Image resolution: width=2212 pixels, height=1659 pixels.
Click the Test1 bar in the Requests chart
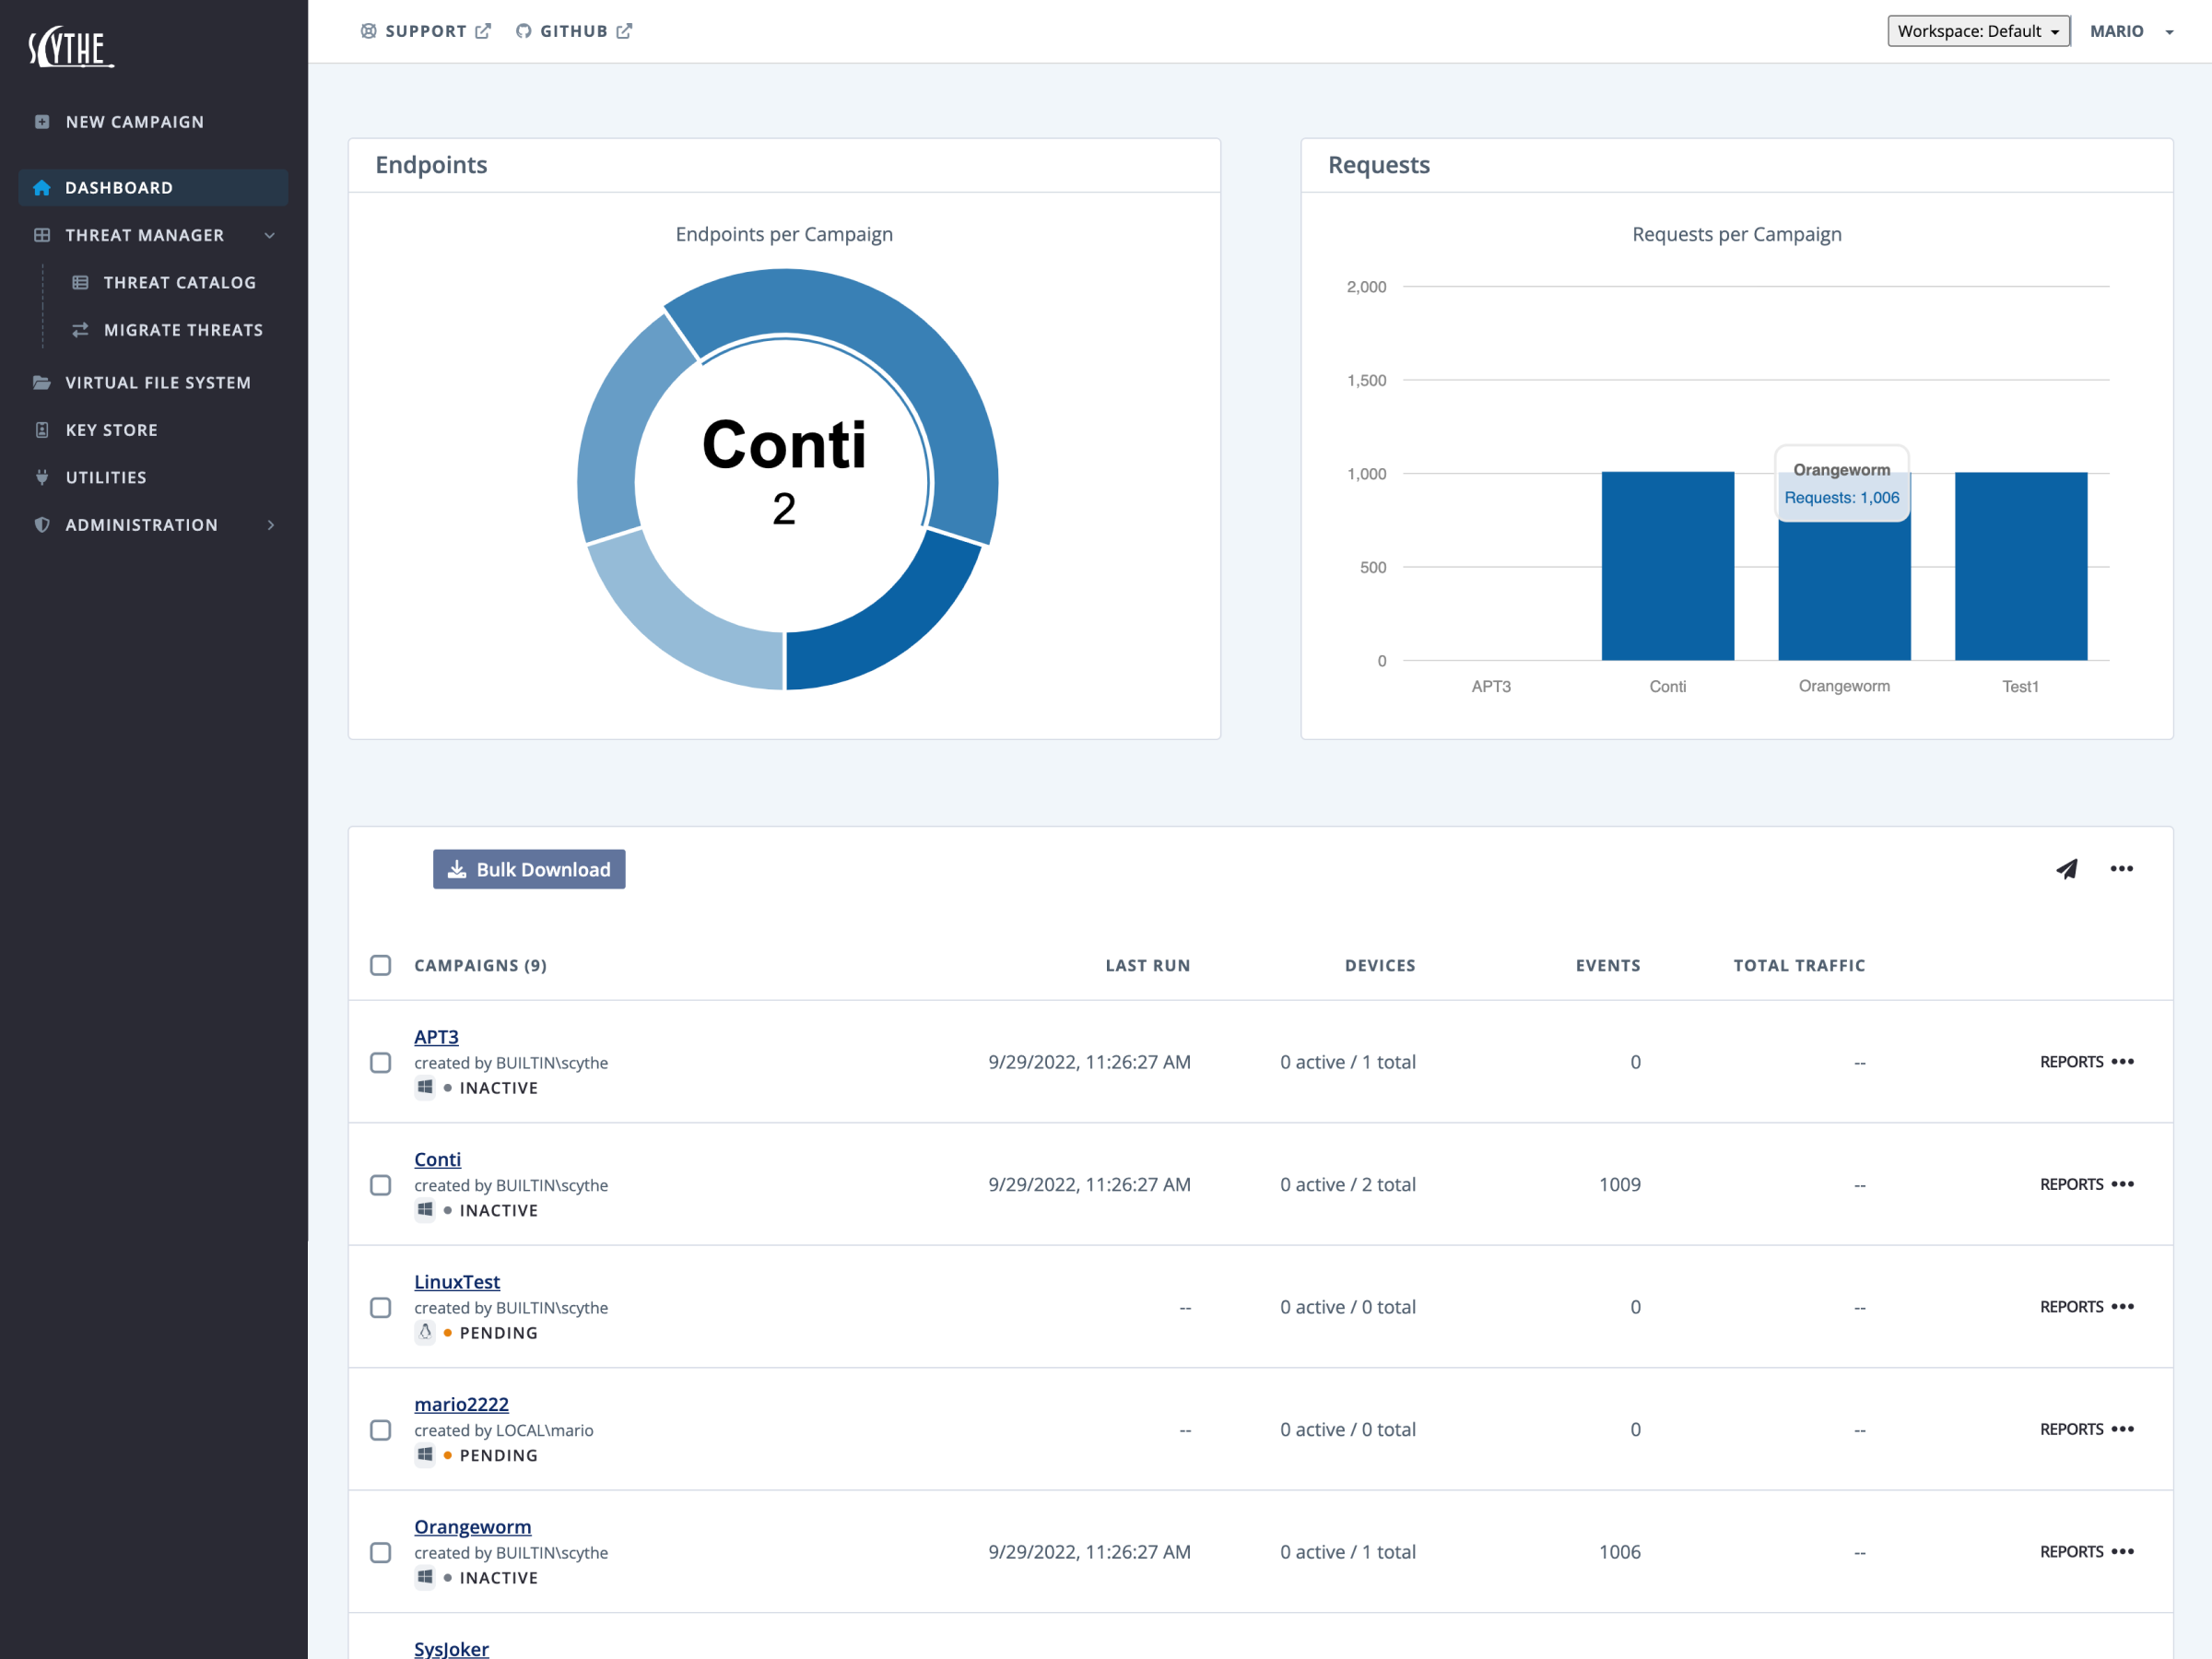click(2020, 566)
